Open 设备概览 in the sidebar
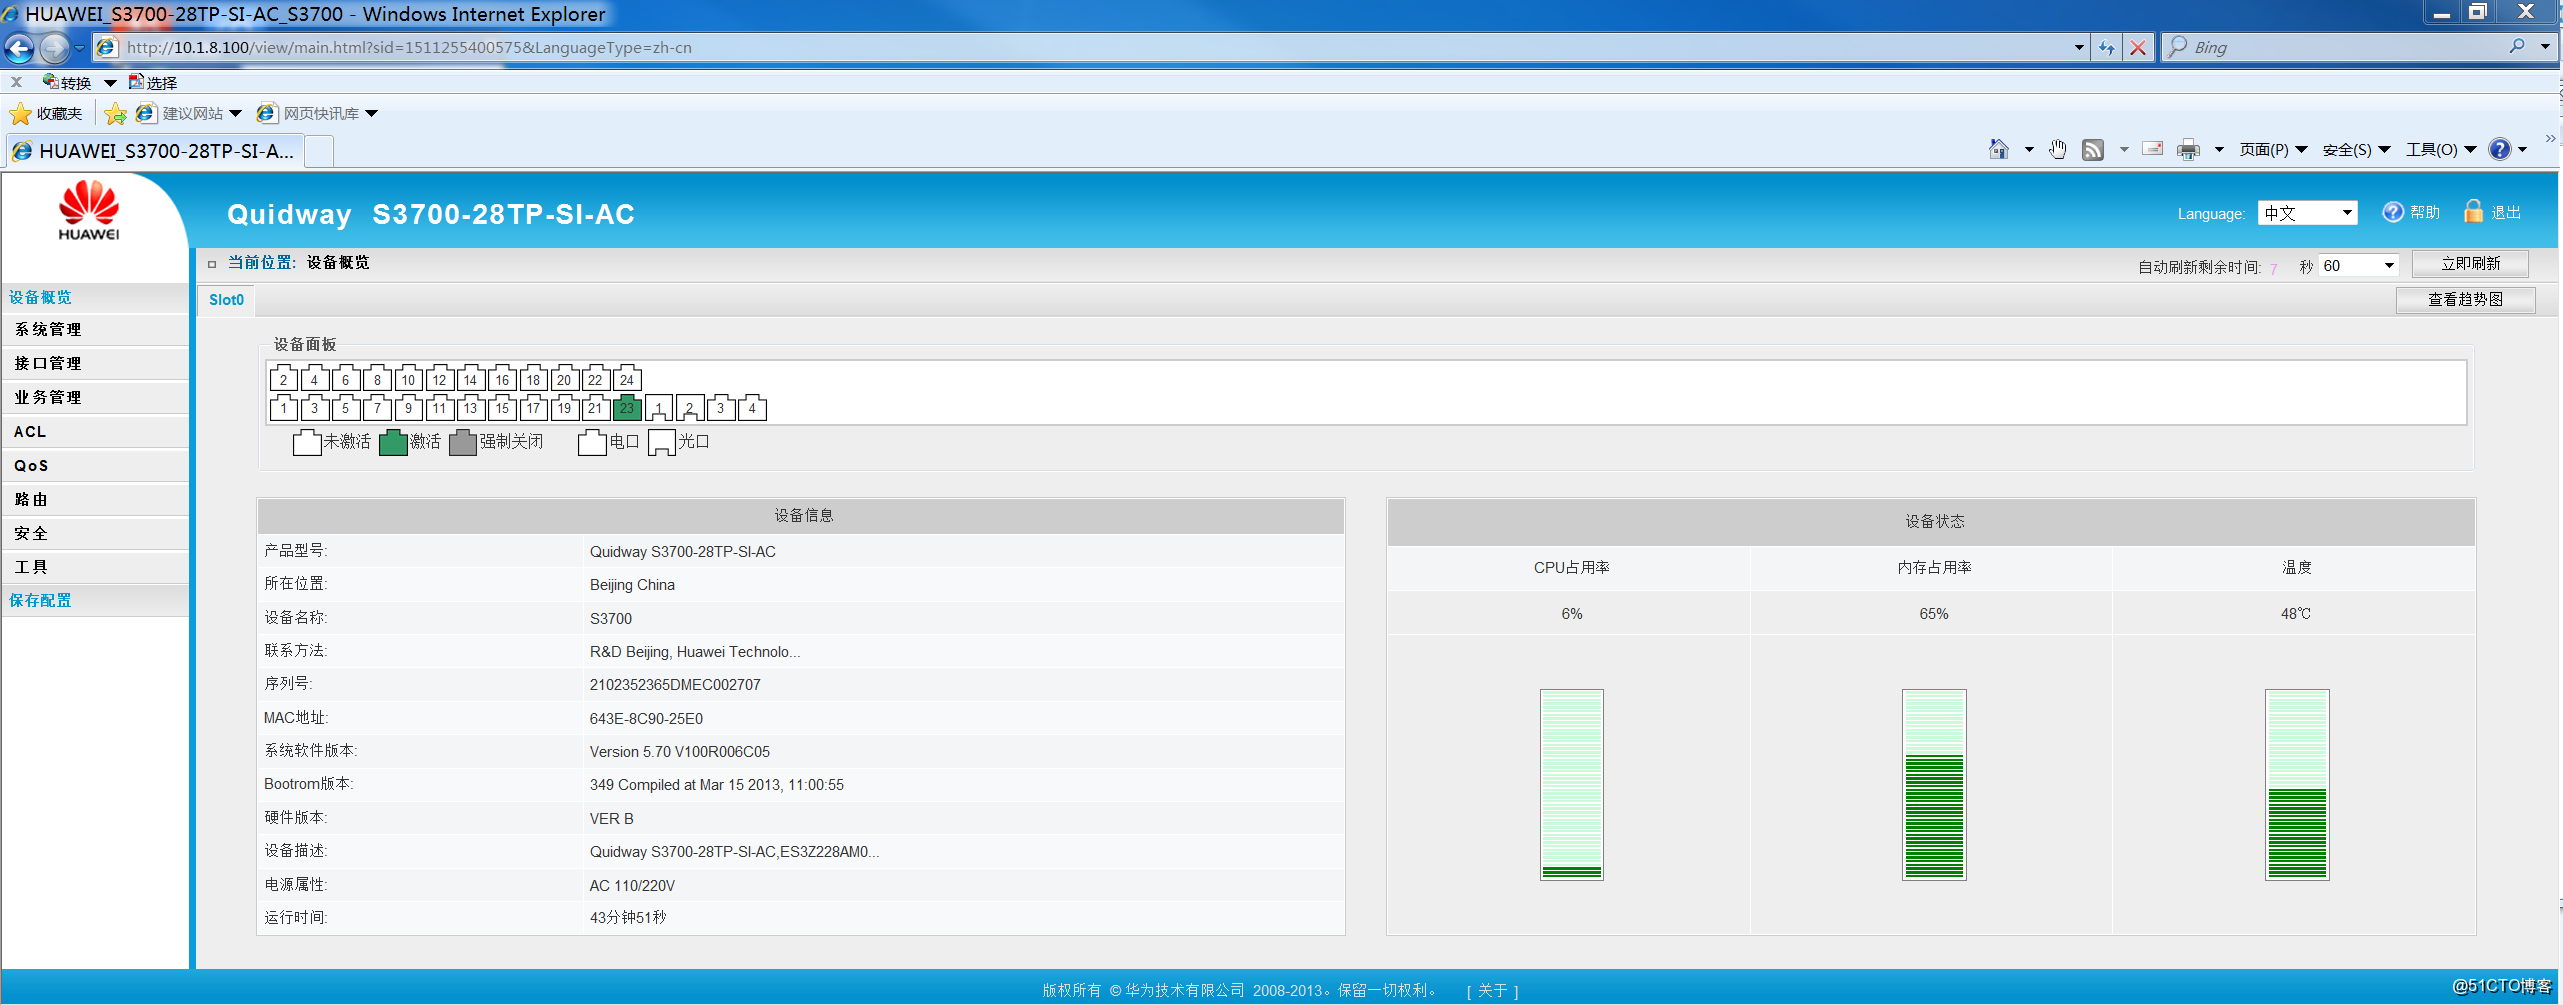This screenshot has width=2563, height=1005. tap(95, 297)
